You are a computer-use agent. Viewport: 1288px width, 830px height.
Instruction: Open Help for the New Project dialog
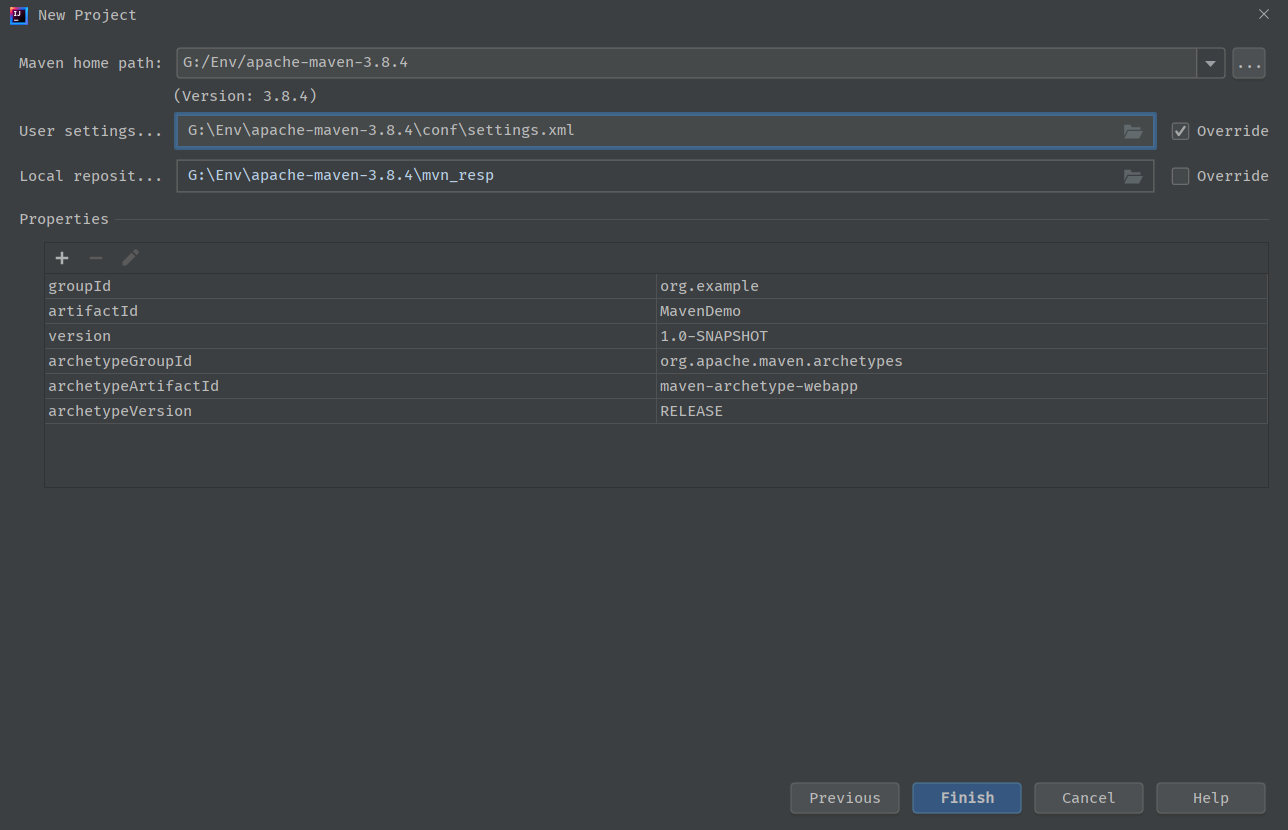(x=1211, y=798)
